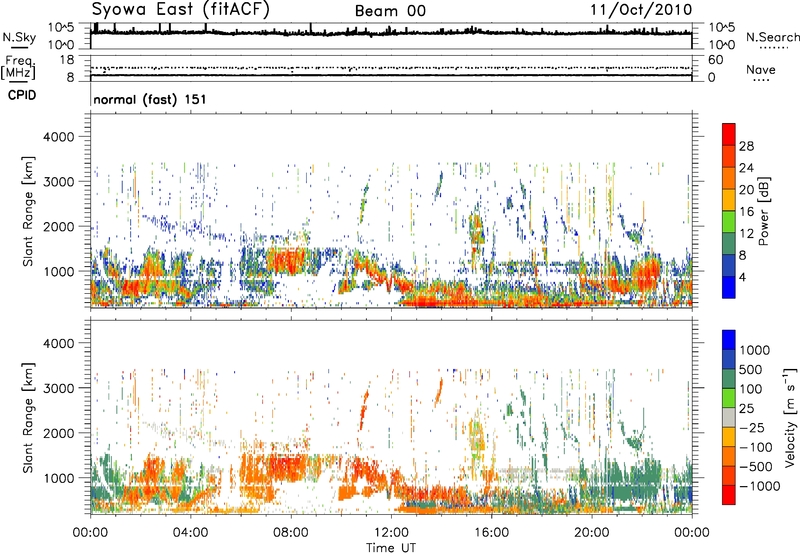The image size is (800, 554).
Task: Click the "4000" range tick of the power panel
Action: click(x=59, y=137)
